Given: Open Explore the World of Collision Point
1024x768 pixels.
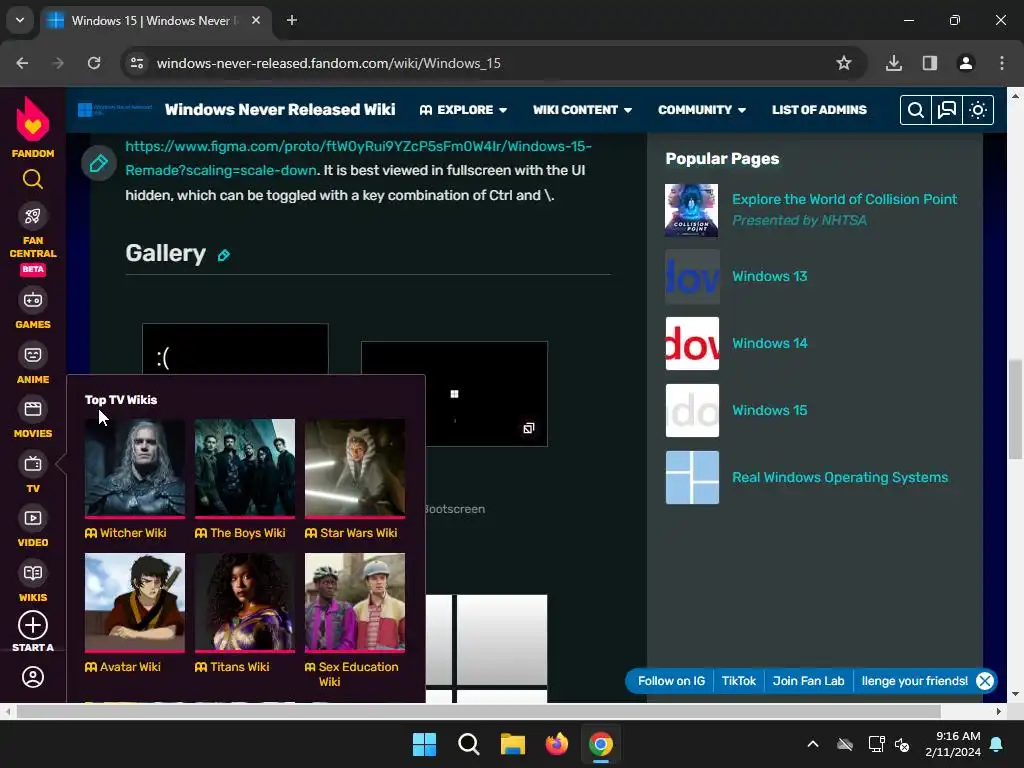Looking at the screenshot, I should click(844, 199).
